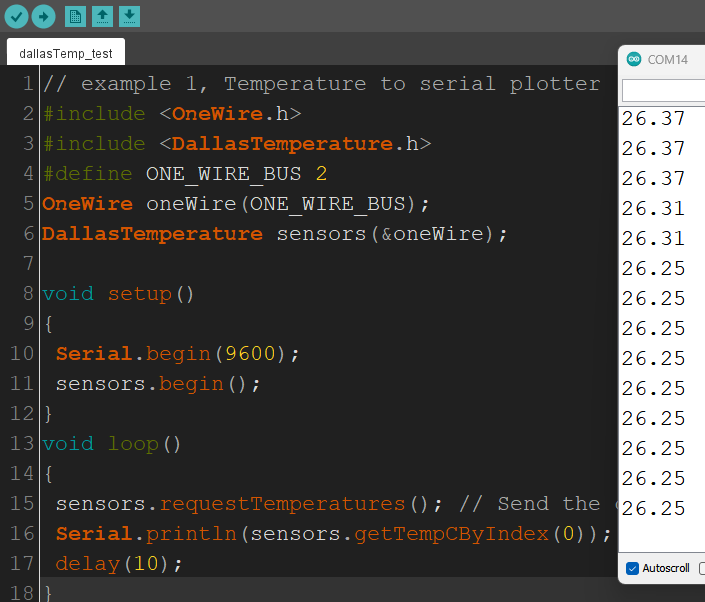Click on the void setup() line
Screen dimensions: 705x602
(118, 294)
